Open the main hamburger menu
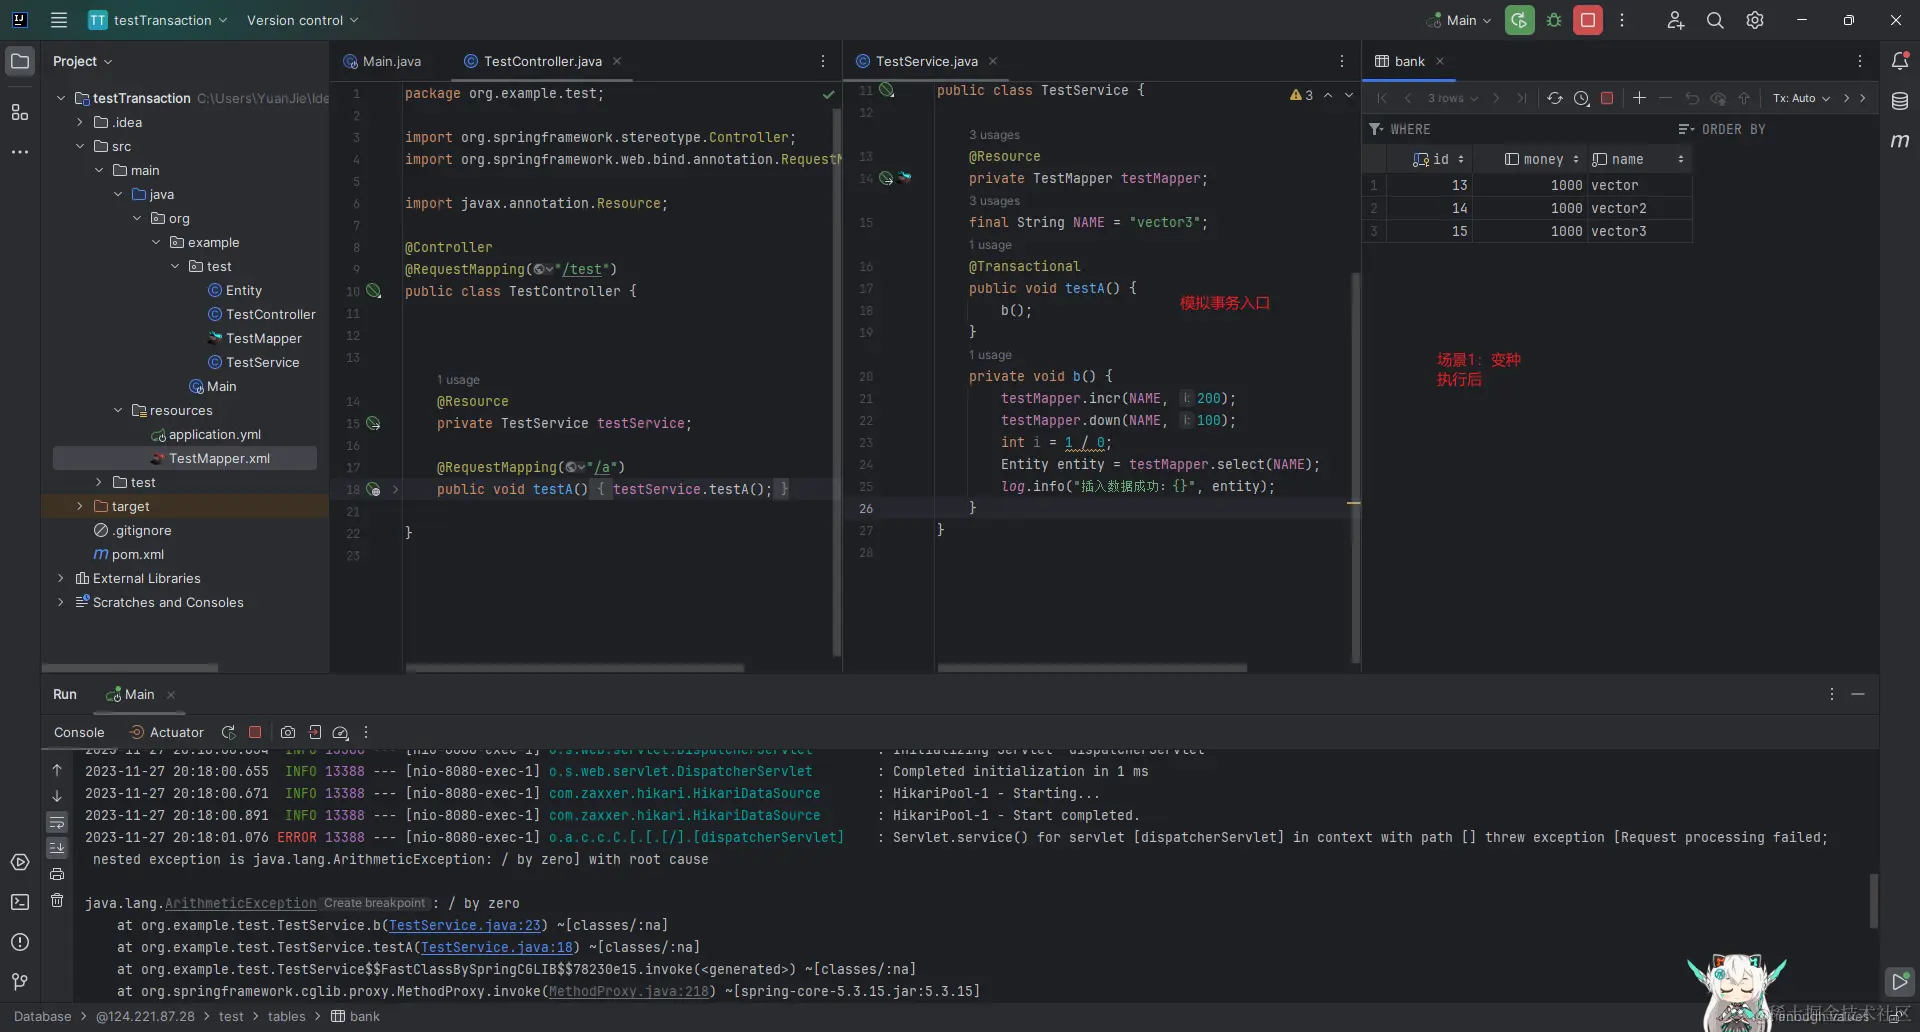 point(59,20)
